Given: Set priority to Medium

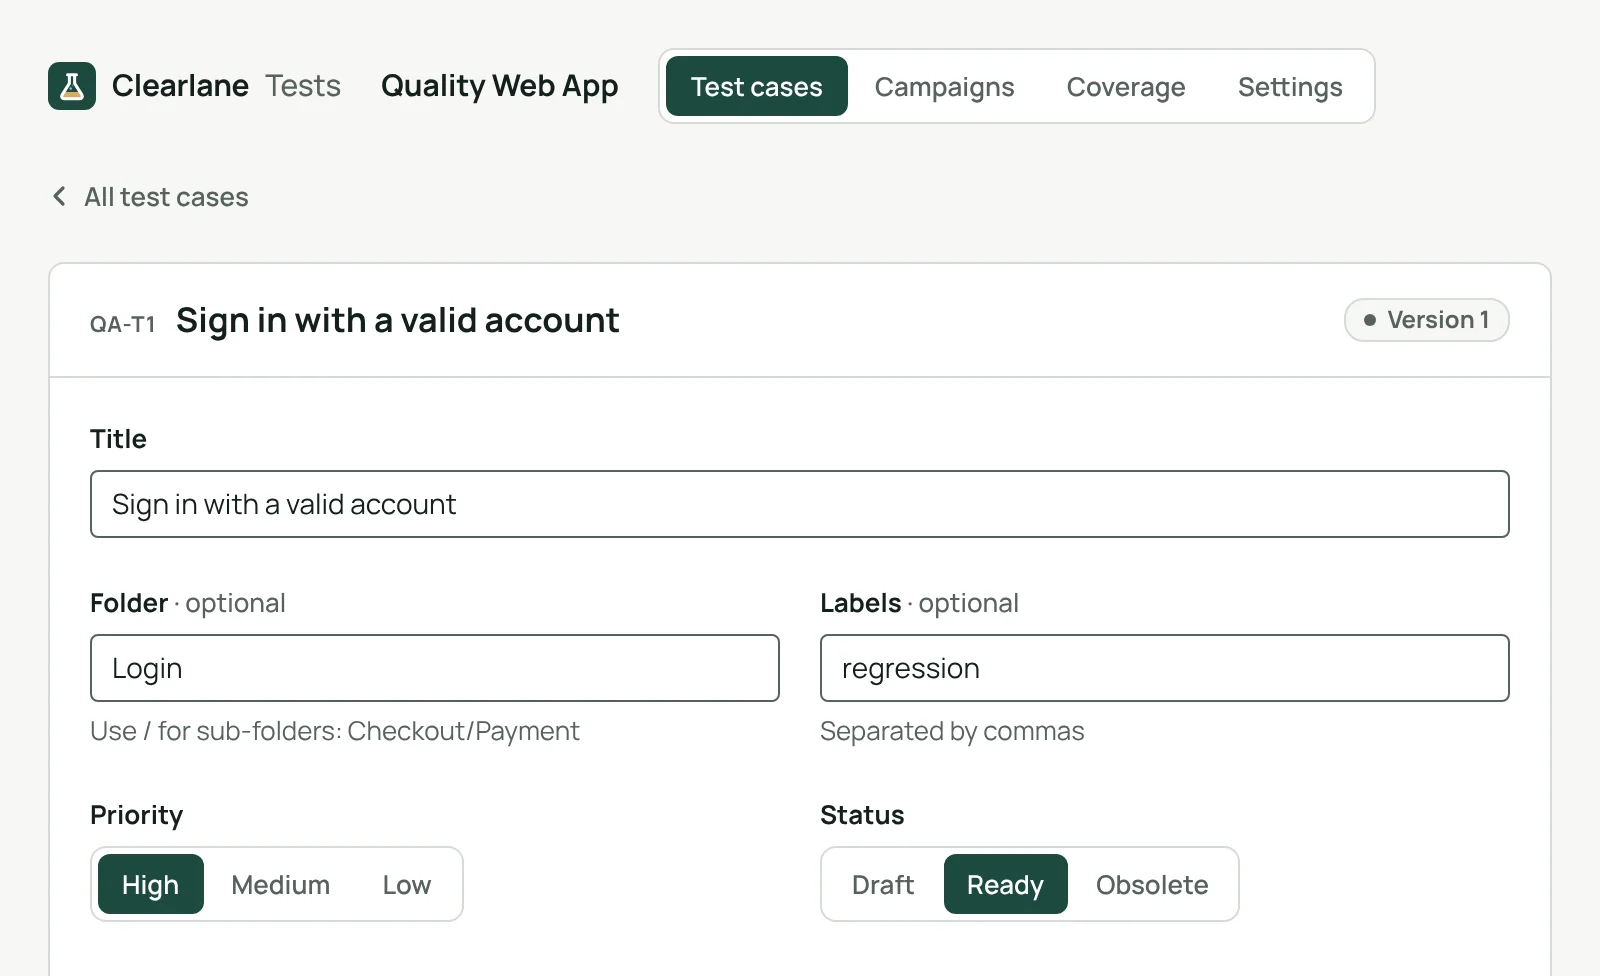Looking at the screenshot, I should (281, 884).
